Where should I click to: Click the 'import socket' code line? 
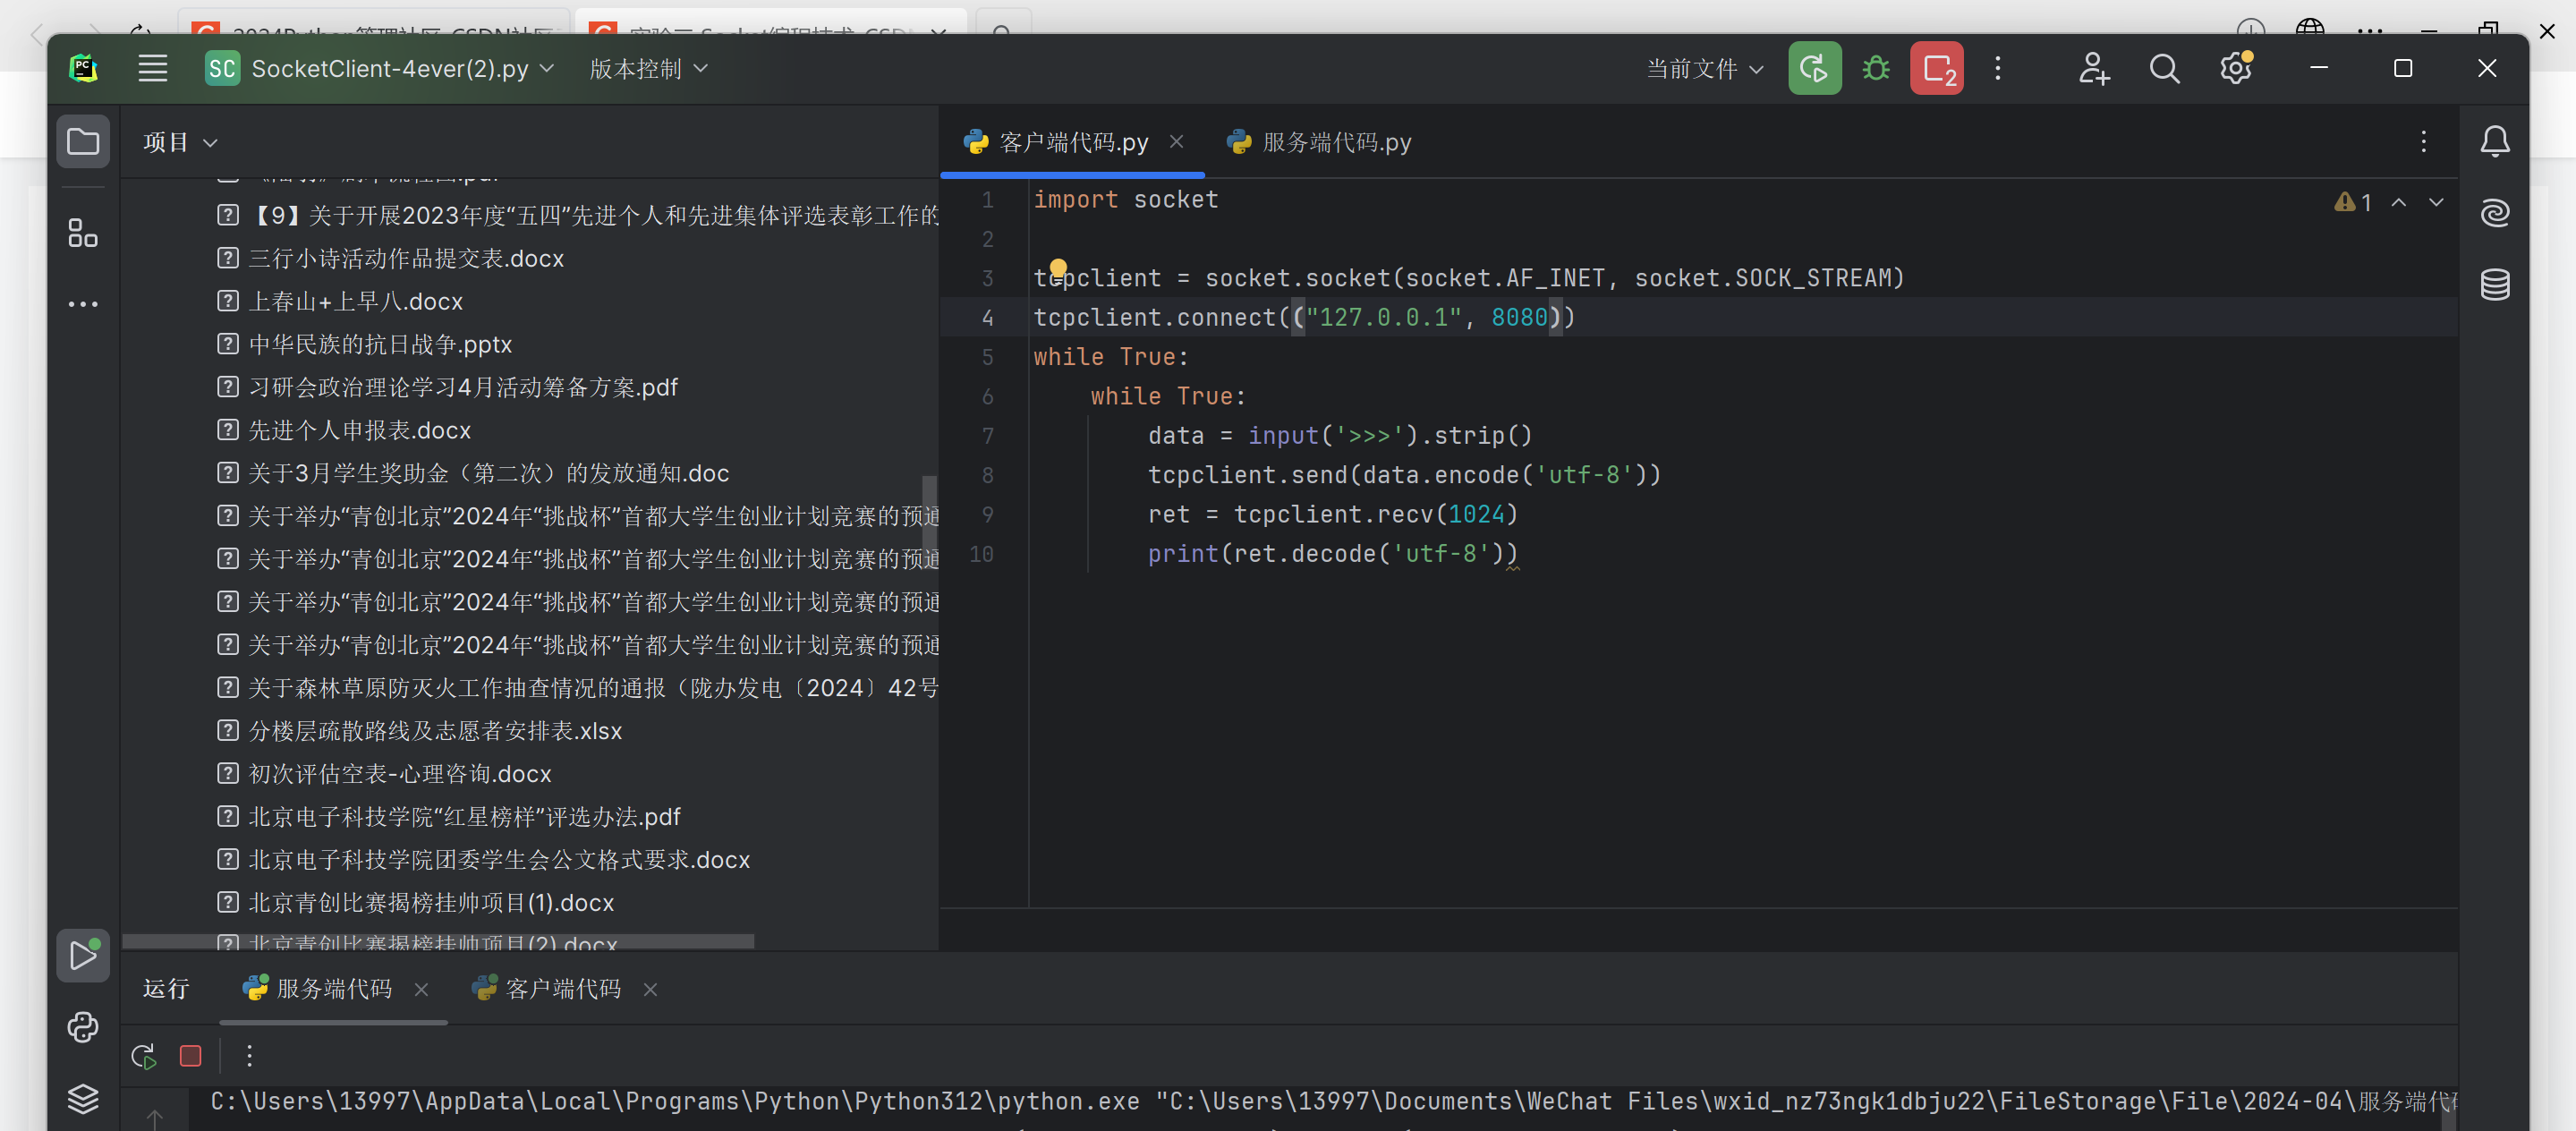tap(1126, 199)
